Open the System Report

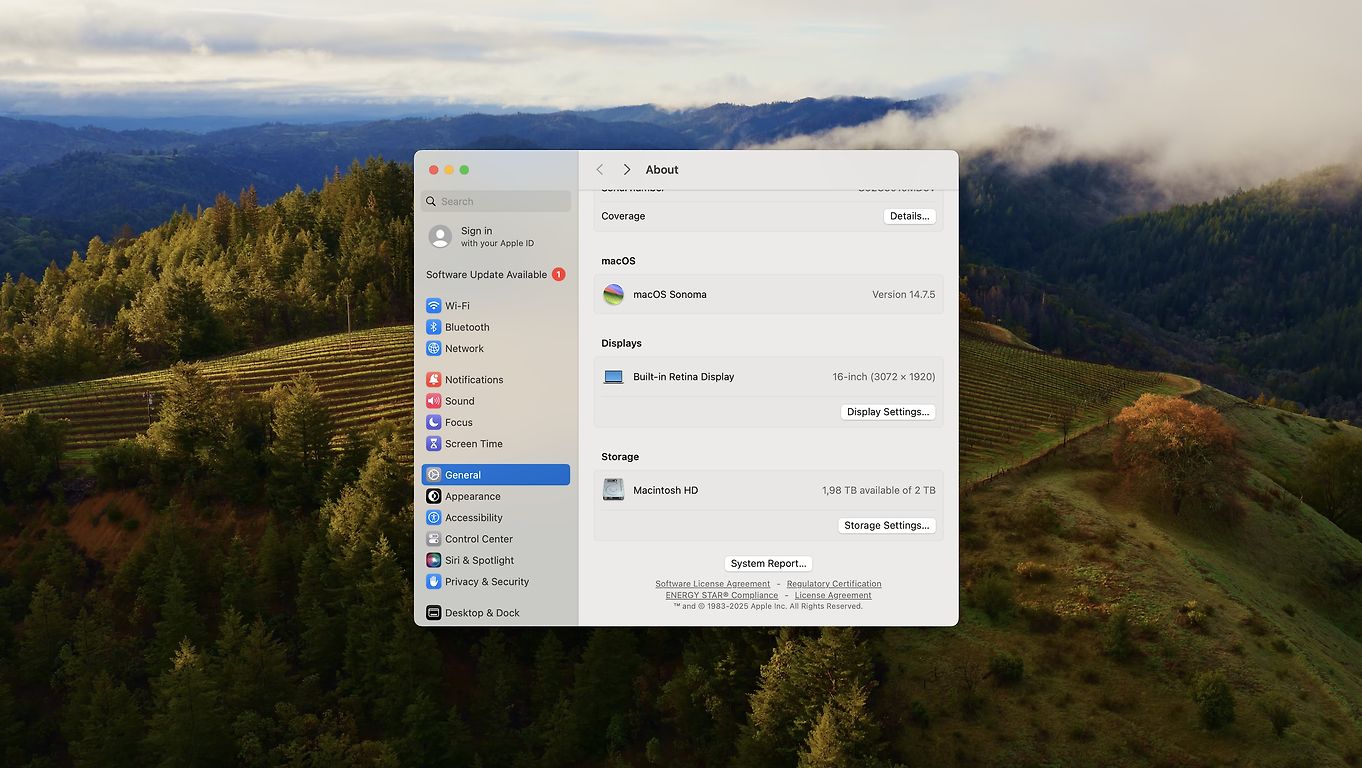click(768, 564)
